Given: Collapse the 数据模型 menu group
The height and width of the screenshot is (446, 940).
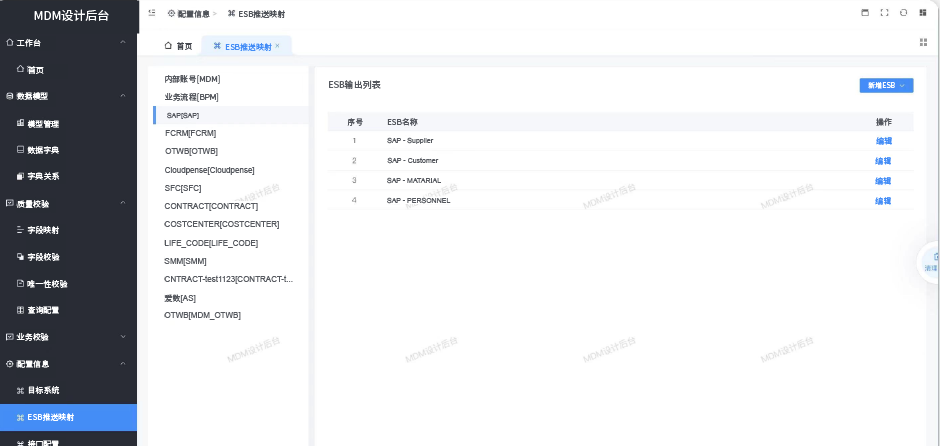Looking at the screenshot, I should point(122,96).
